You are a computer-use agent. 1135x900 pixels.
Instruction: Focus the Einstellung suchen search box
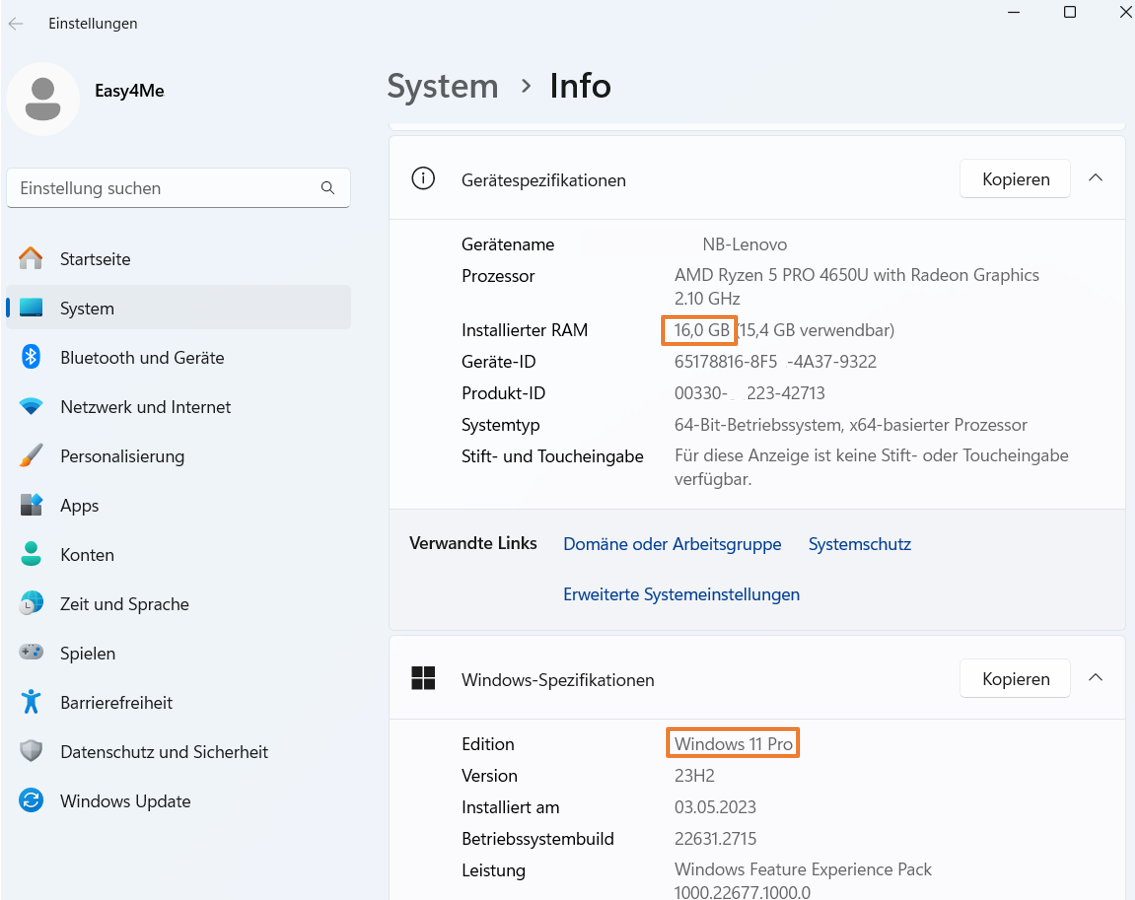pos(178,188)
